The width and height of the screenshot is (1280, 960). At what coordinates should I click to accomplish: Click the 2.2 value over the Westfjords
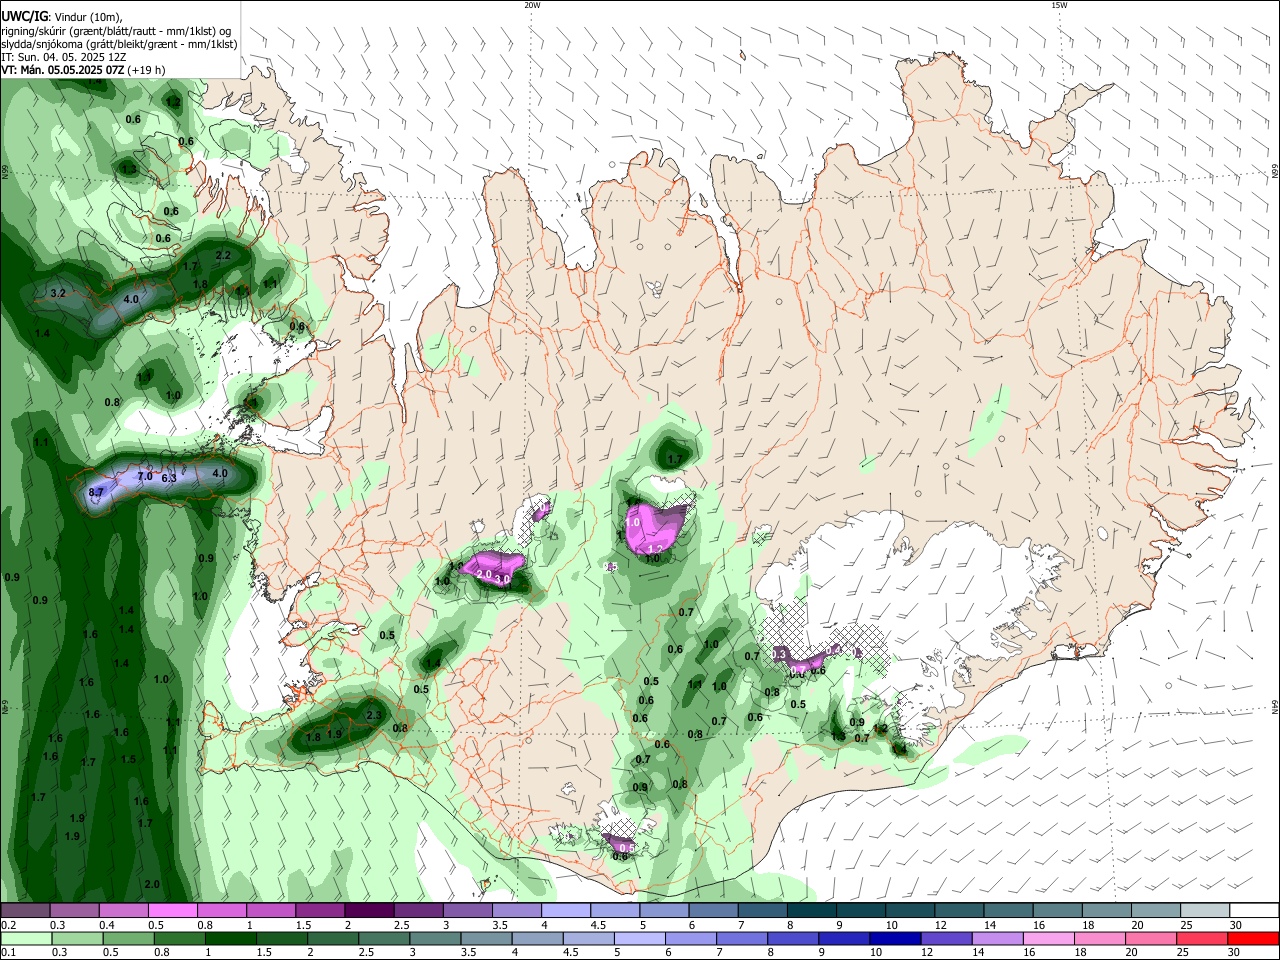[223, 256]
